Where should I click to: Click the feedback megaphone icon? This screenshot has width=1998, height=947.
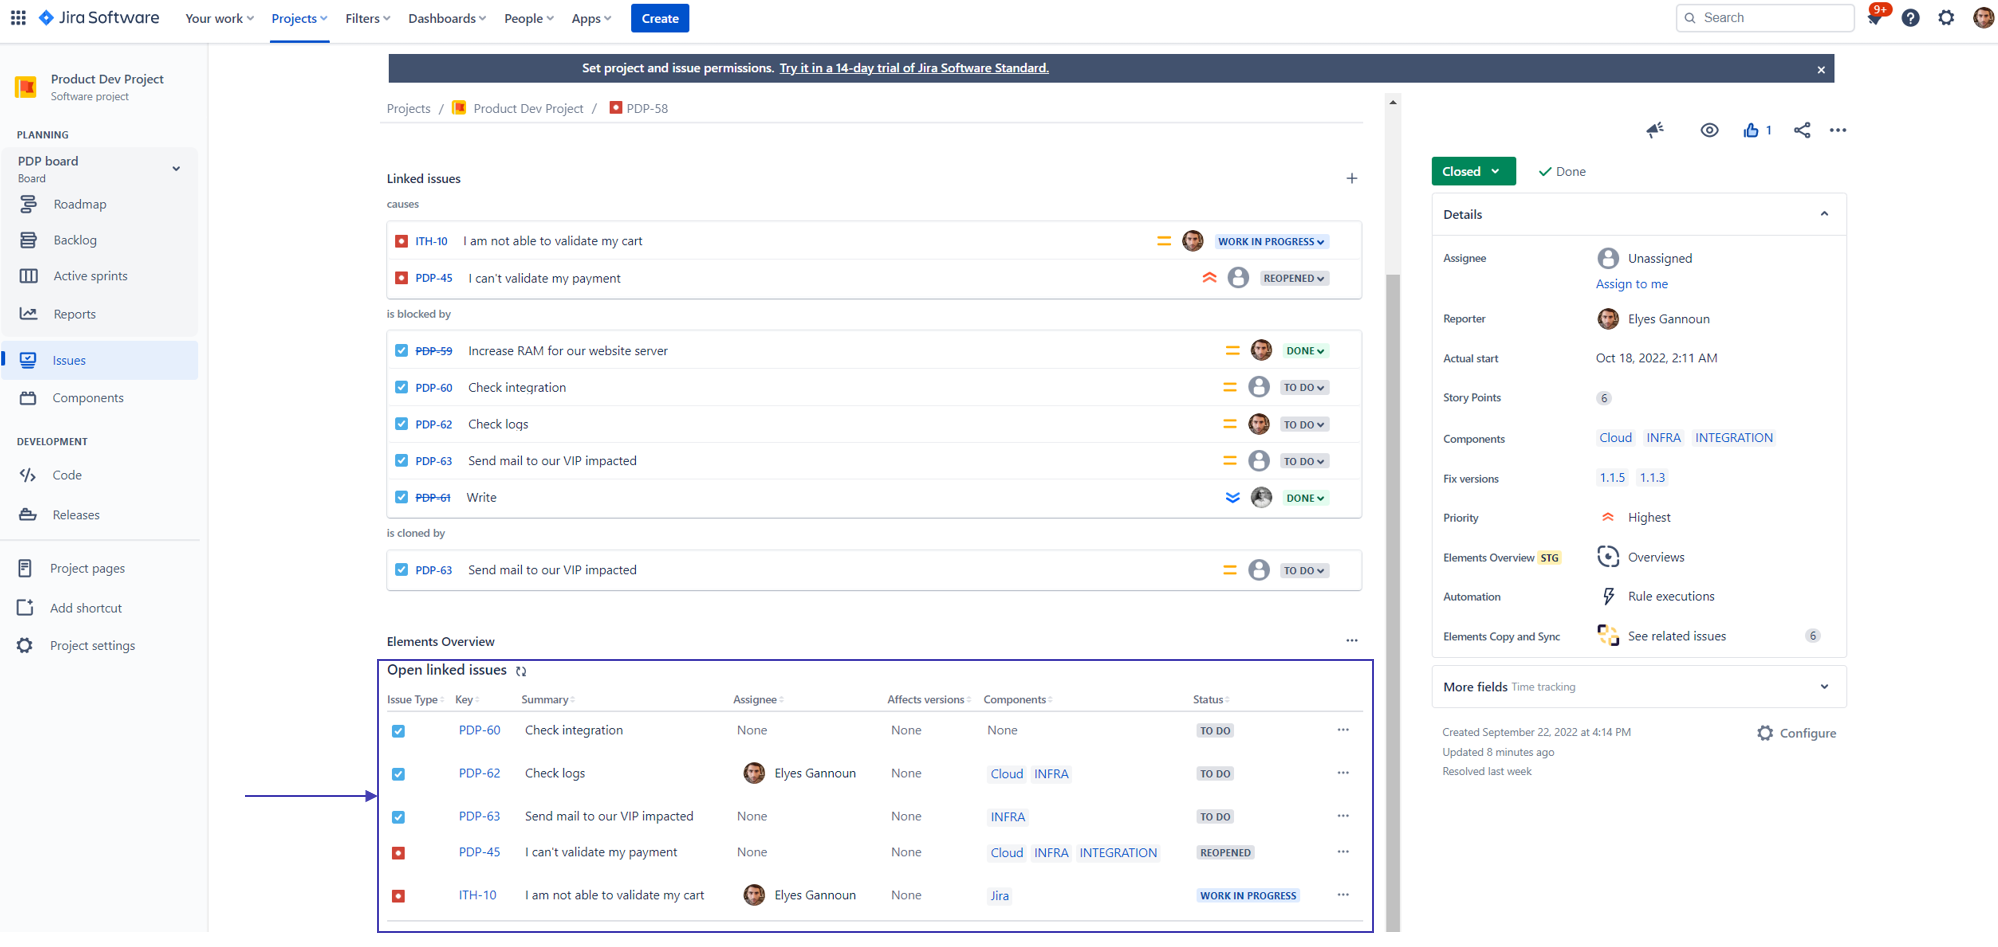click(x=1655, y=130)
